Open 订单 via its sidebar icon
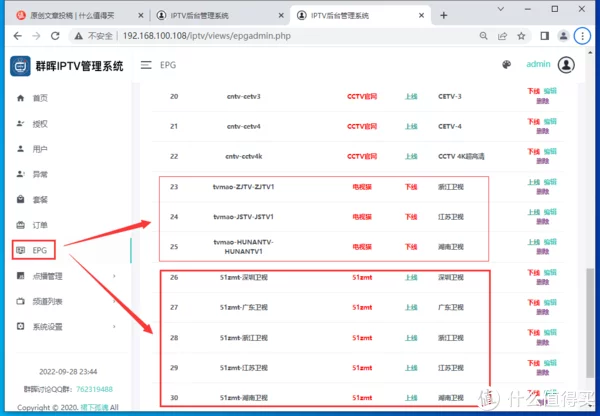This screenshot has width=600, height=416. [21, 225]
